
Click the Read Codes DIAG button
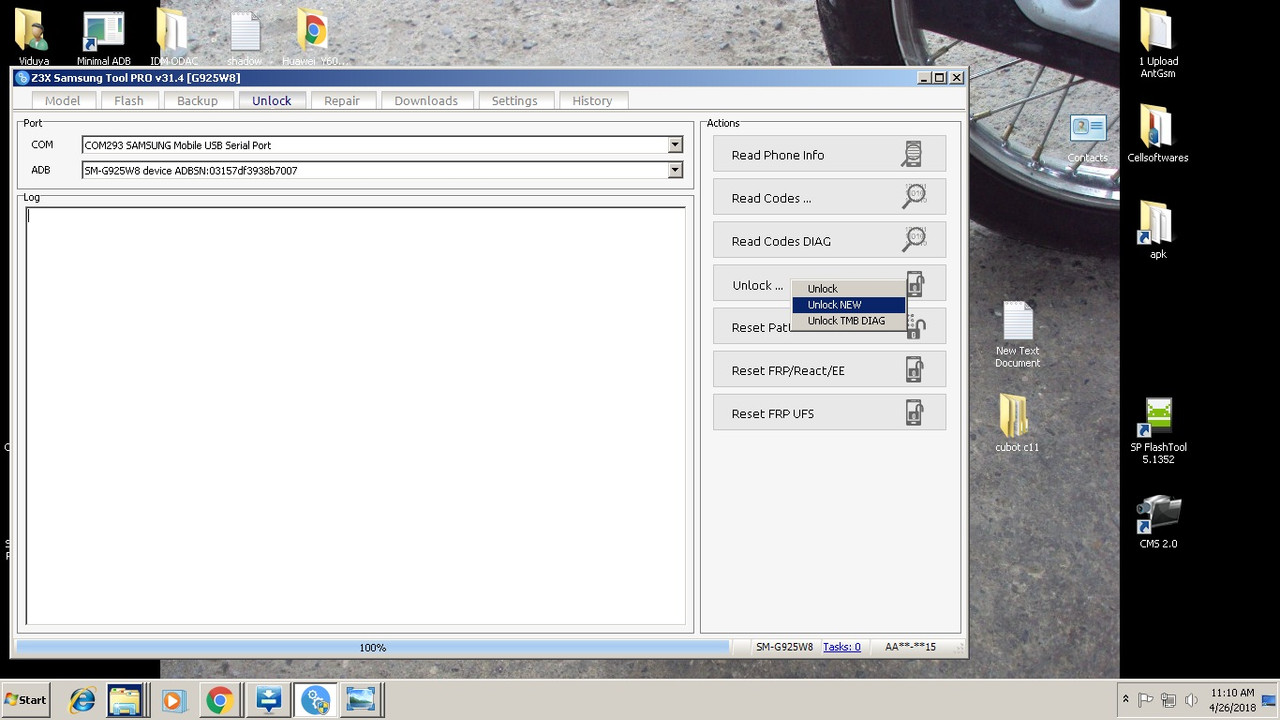point(829,241)
